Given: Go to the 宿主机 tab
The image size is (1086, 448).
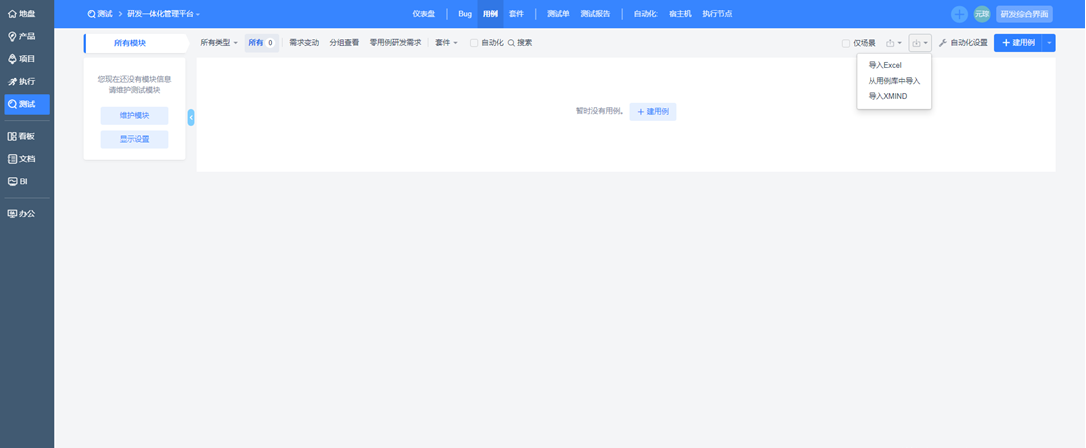Looking at the screenshot, I should (x=680, y=14).
